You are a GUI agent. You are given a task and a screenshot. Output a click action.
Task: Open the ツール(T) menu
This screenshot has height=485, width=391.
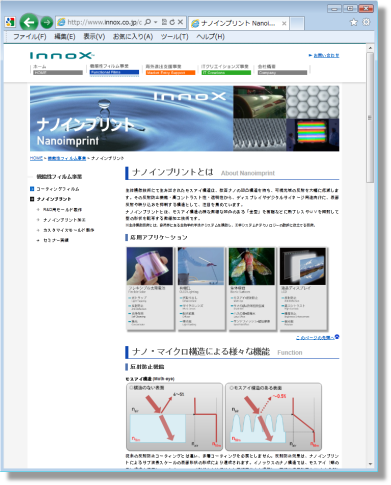click(174, 37)
